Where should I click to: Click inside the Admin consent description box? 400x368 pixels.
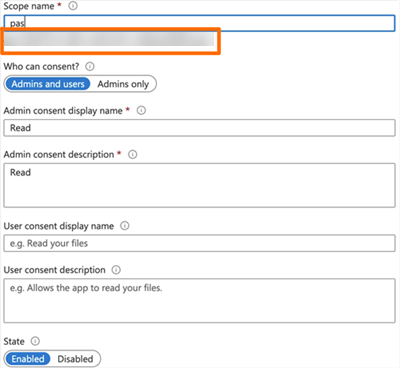(x=199, y=185)
